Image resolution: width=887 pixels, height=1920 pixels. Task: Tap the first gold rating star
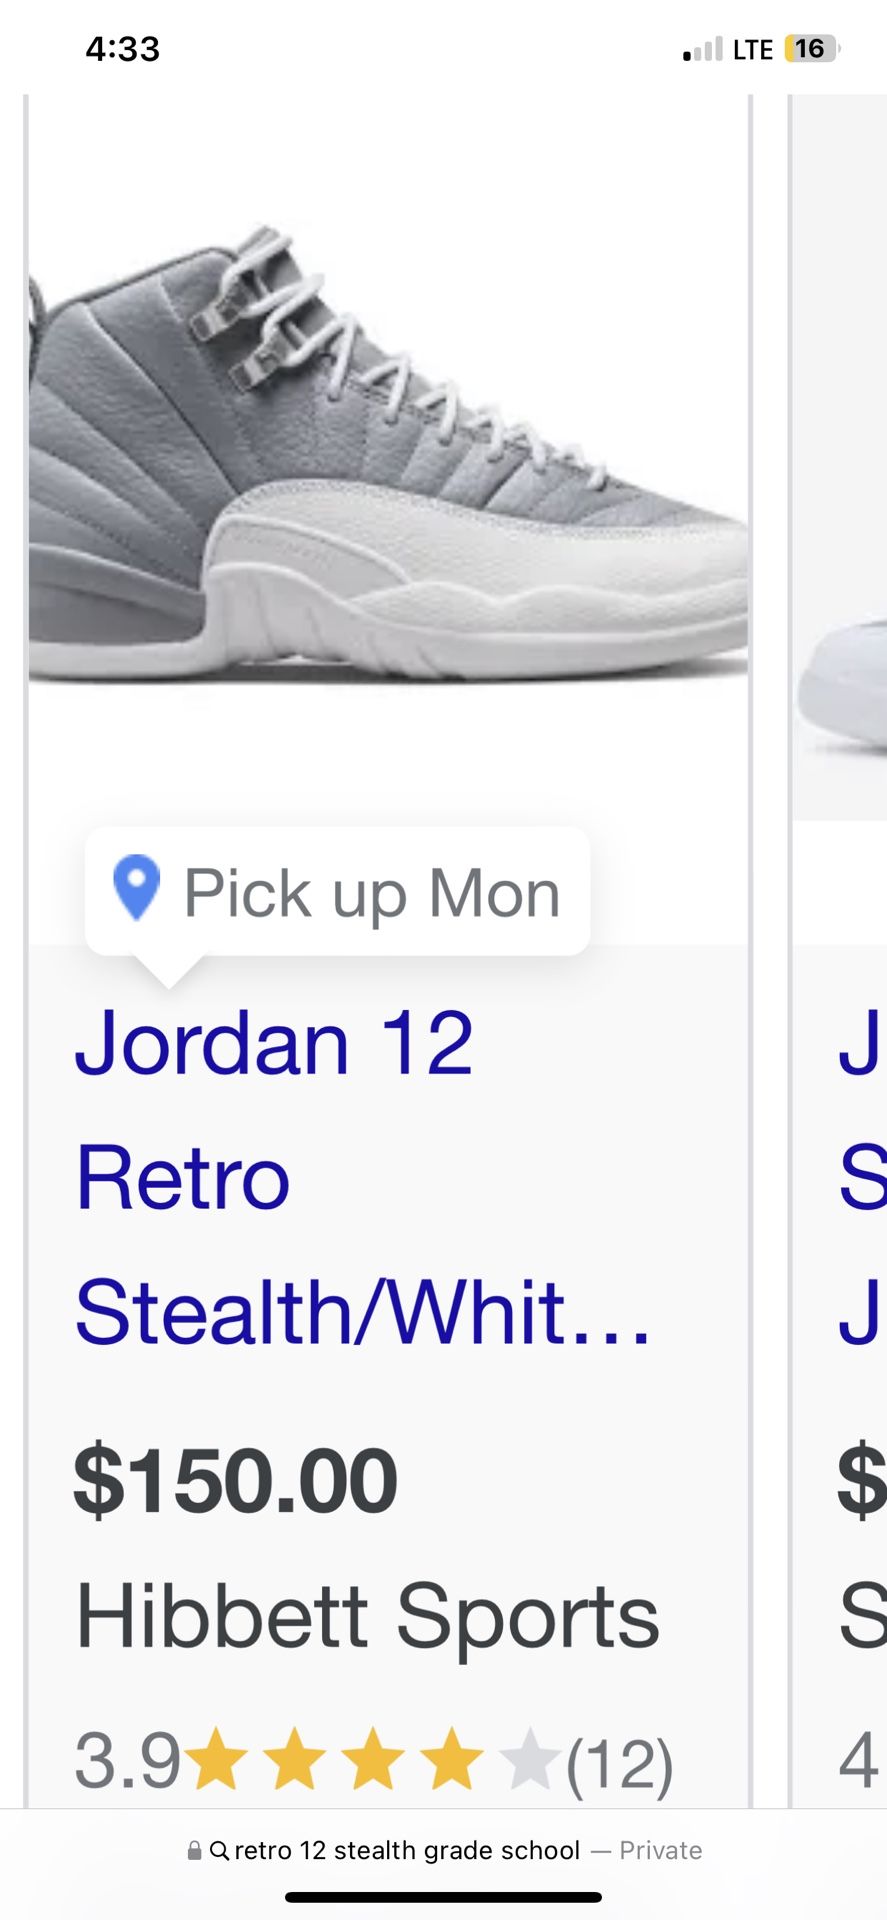coord(217,1759)
